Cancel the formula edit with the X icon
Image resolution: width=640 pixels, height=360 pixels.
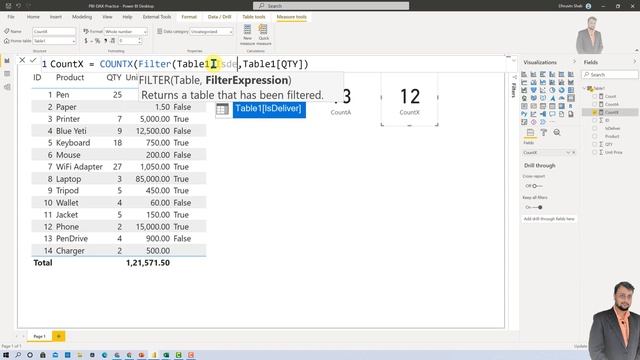click(x=22, y=60)
